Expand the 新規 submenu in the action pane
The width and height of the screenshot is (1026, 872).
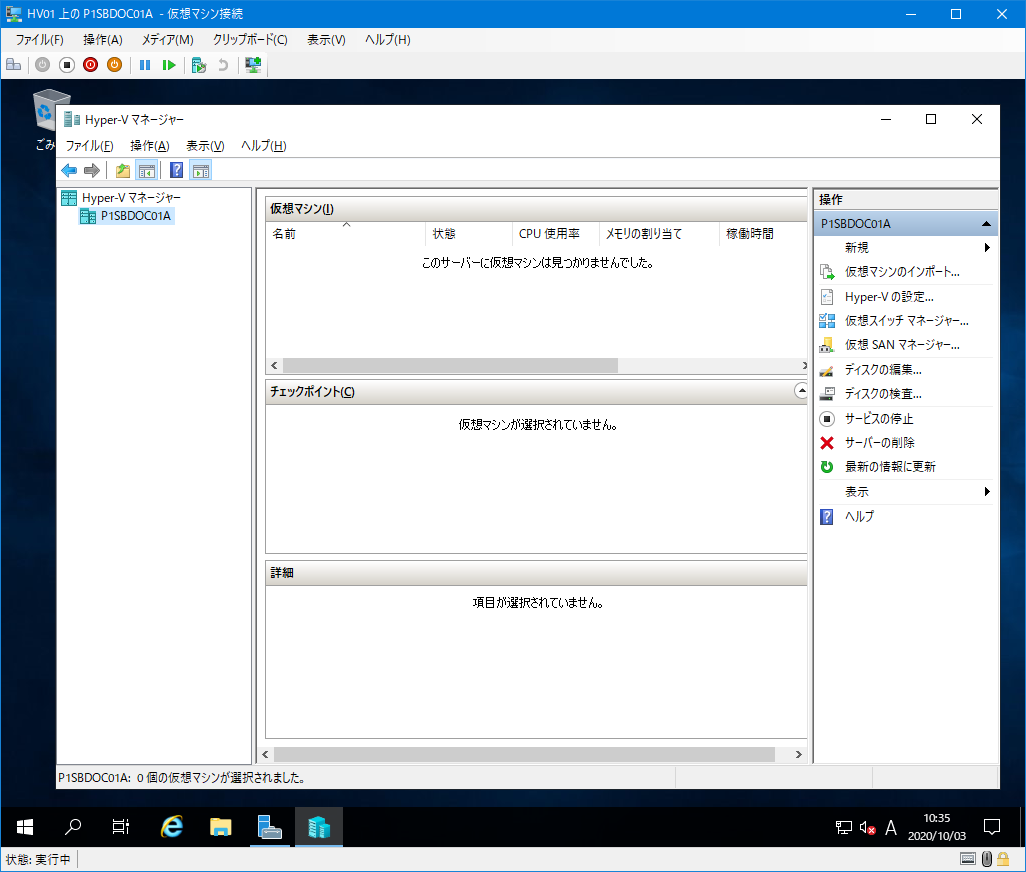click(x=987, y=247)
